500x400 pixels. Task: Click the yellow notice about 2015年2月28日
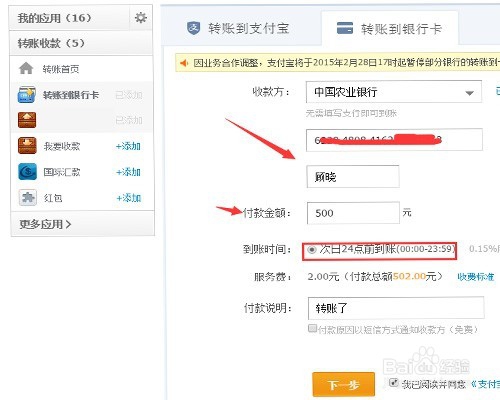tap(338, 63)
